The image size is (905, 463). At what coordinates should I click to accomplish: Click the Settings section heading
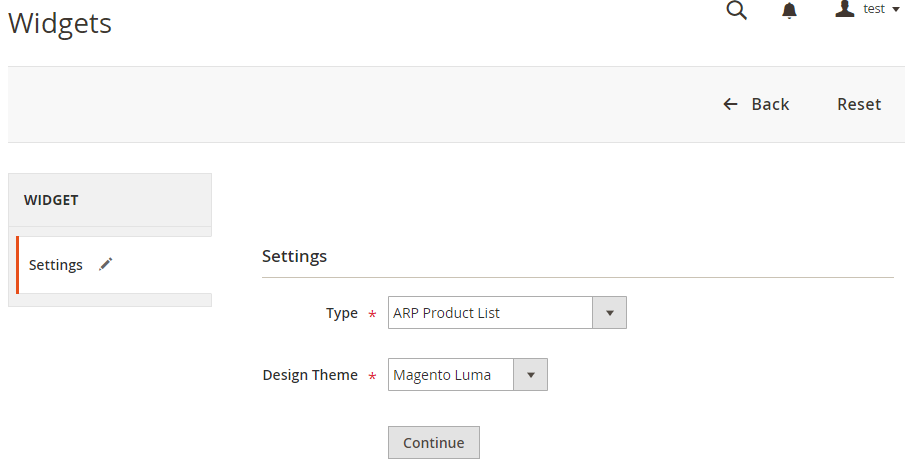pos(294,256)
